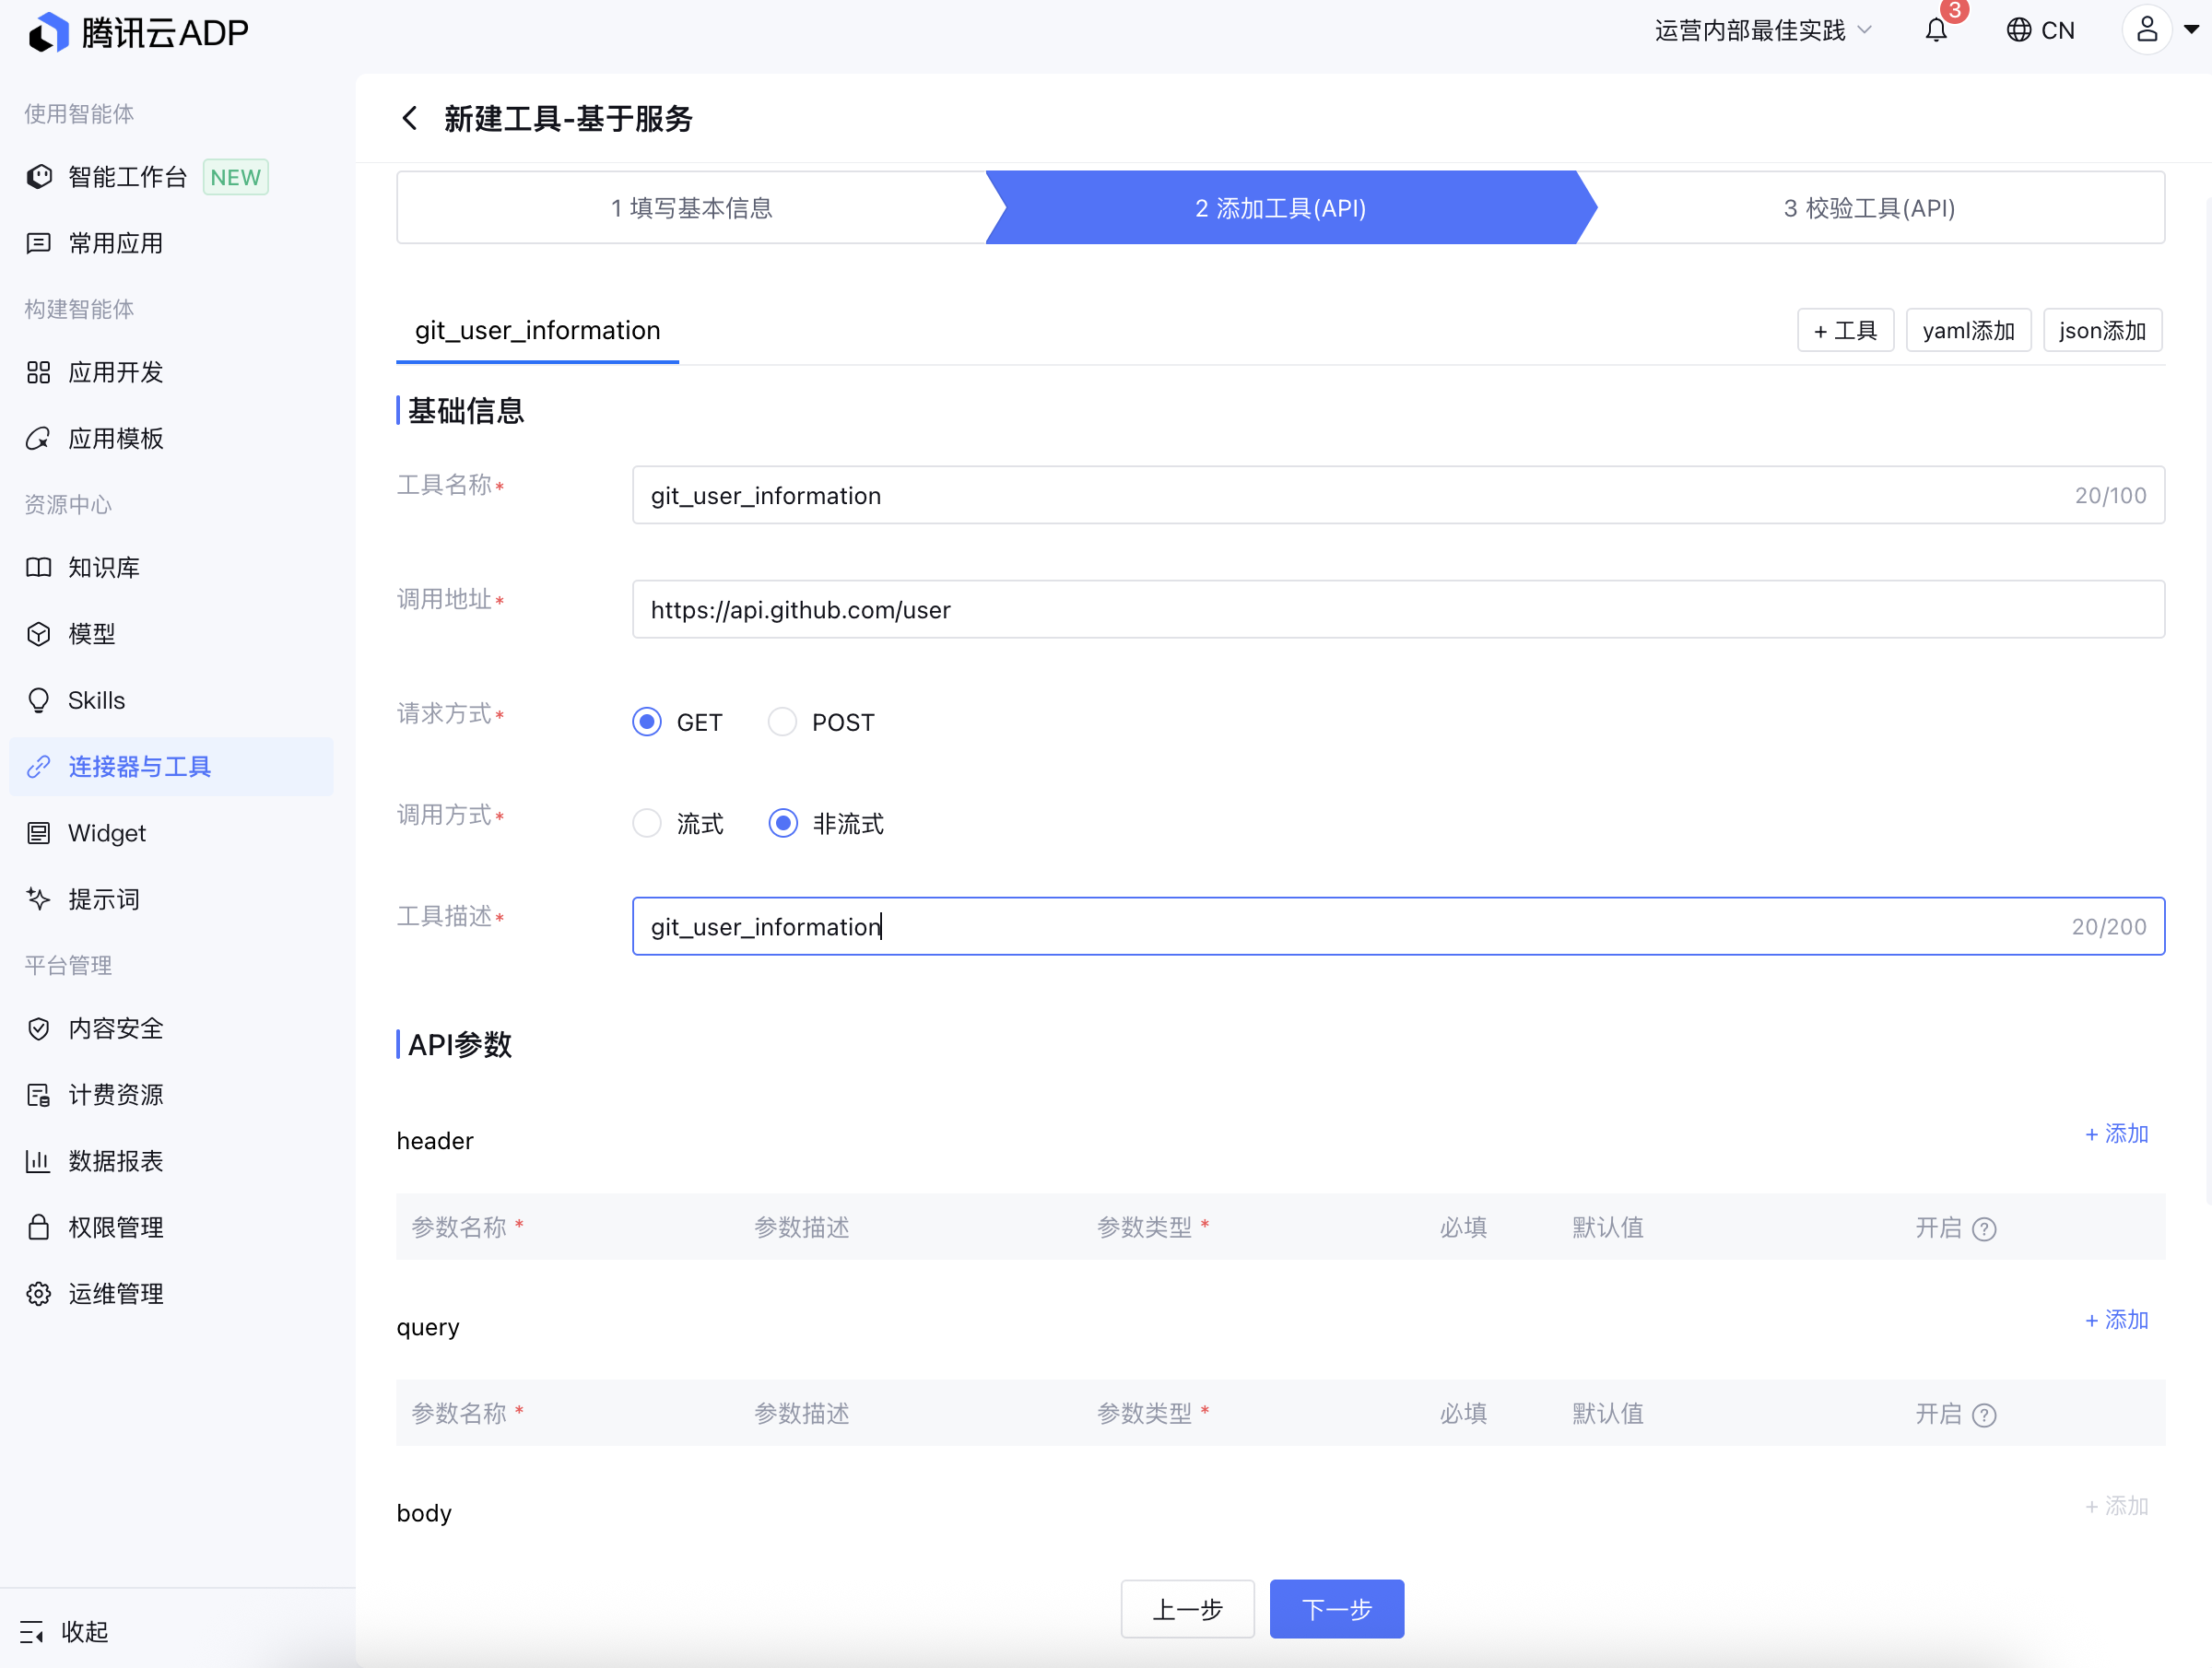Image resolution: width=2212 pixels, height=1668 pixels.
Task: Collapse sidebar with 收起
Action: (64, 1631)
